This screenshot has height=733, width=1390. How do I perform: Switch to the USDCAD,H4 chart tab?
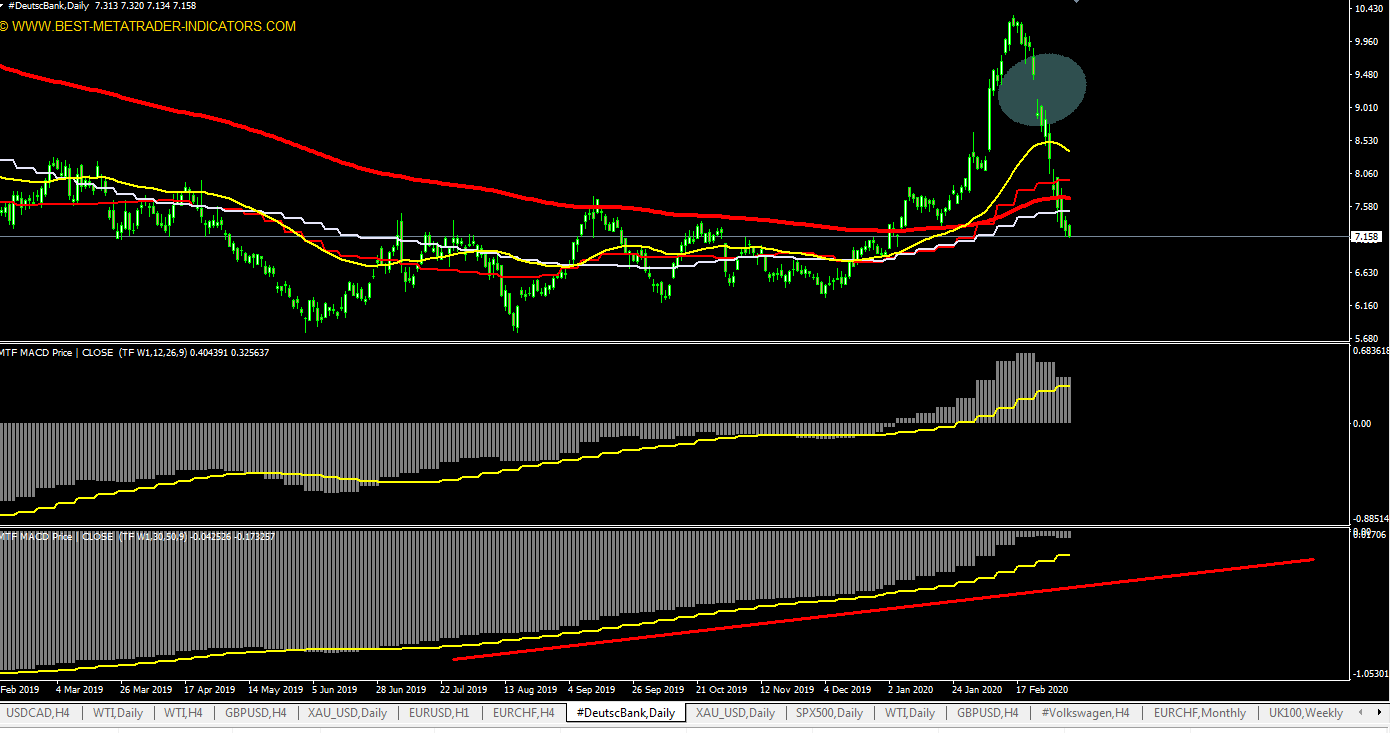click(38, 713)
